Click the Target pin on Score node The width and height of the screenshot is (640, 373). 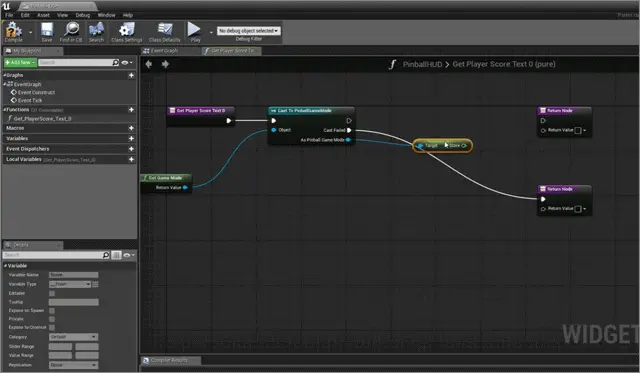[x=420, y=146]
